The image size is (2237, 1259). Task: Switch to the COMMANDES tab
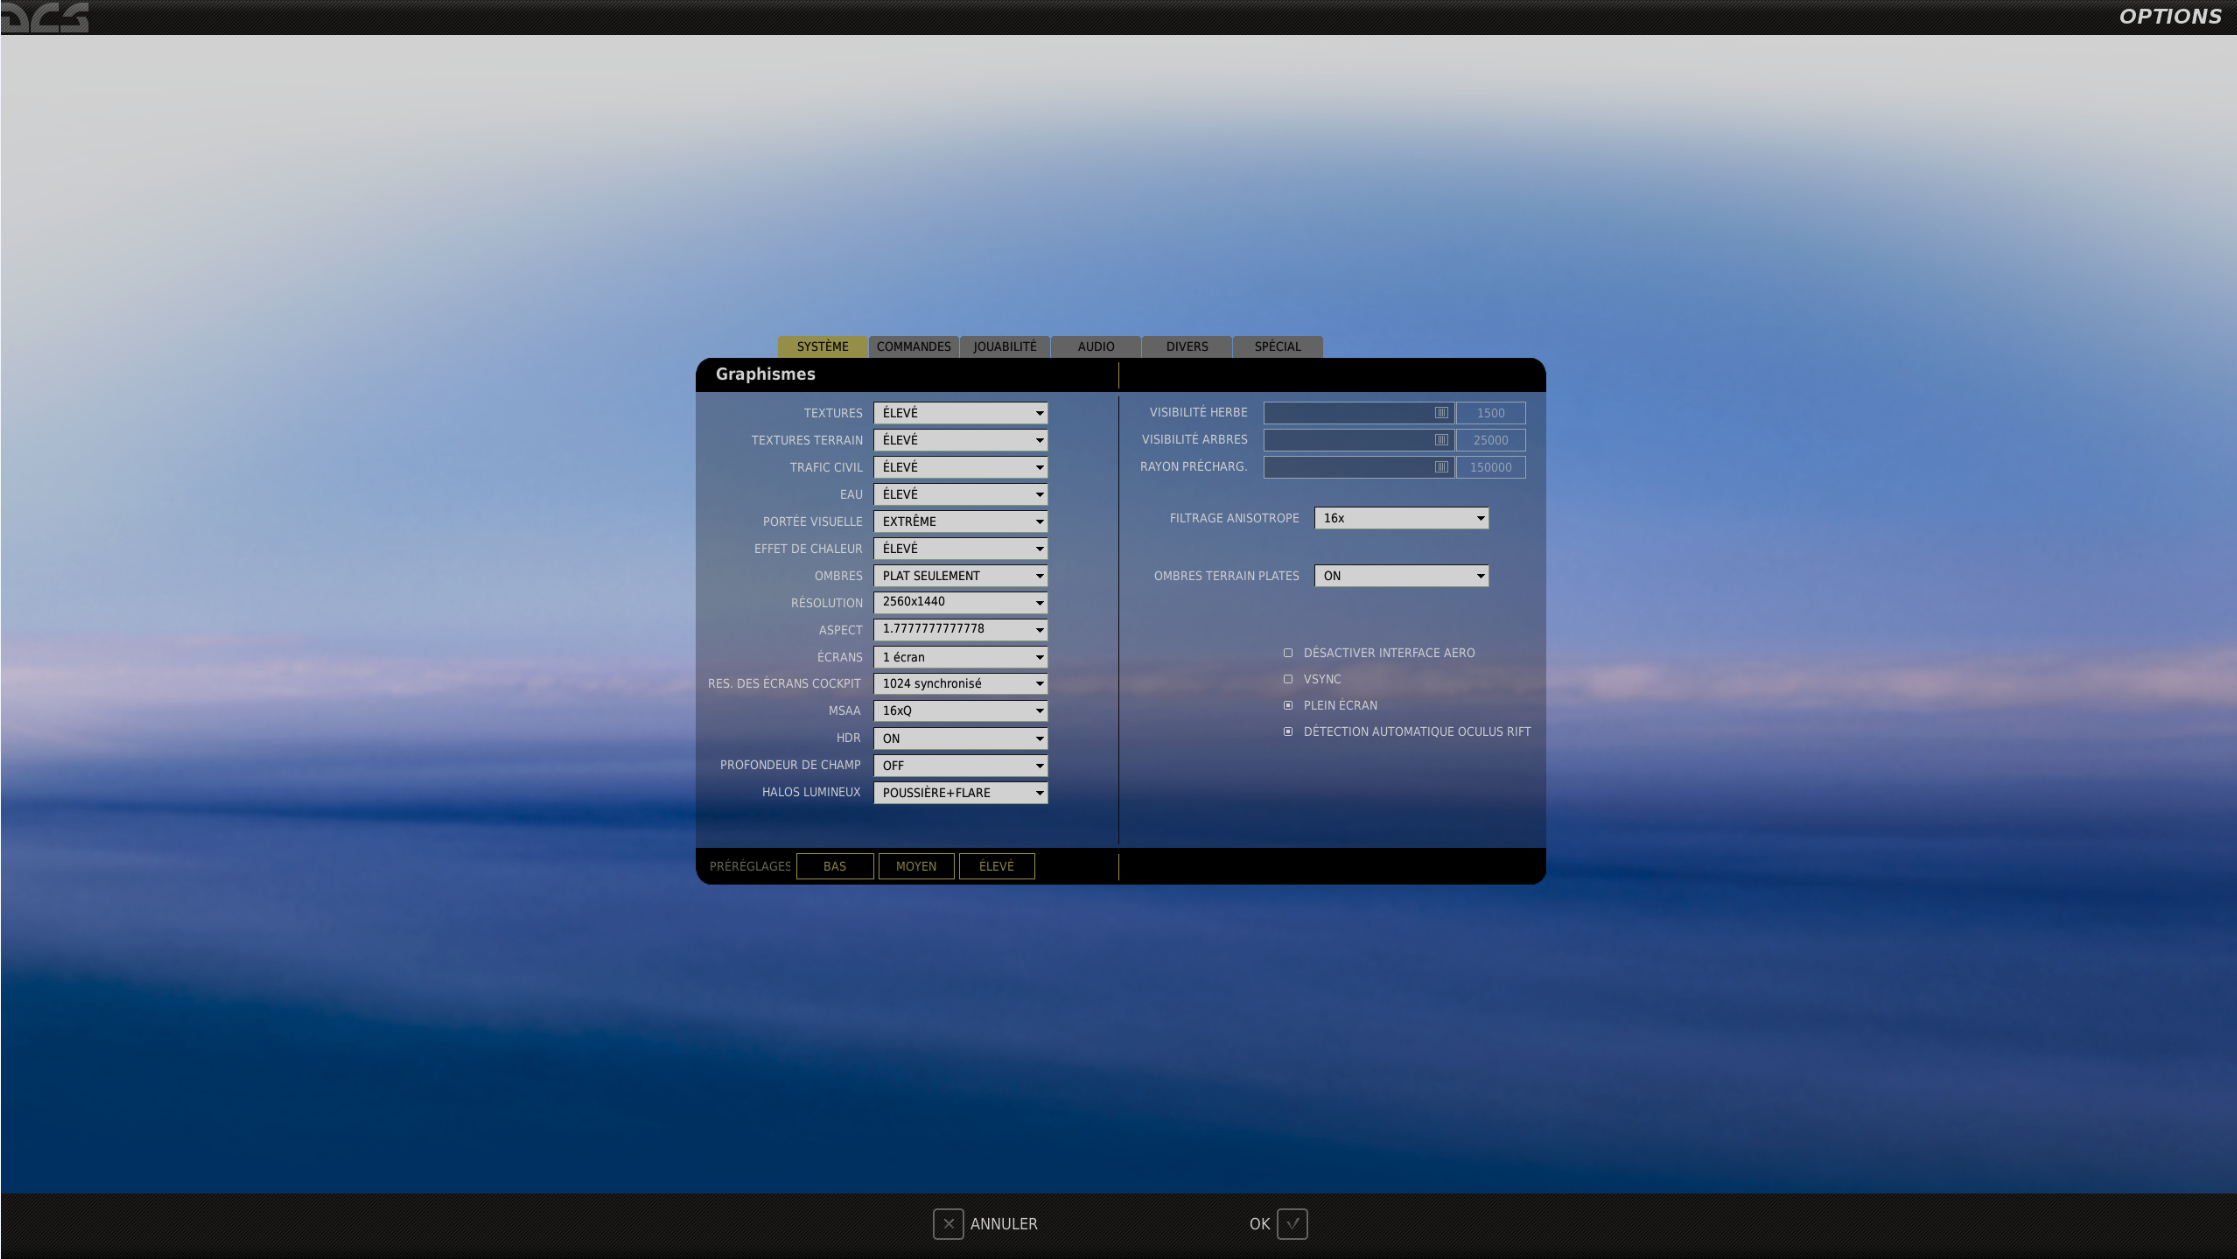pos(913,346)
